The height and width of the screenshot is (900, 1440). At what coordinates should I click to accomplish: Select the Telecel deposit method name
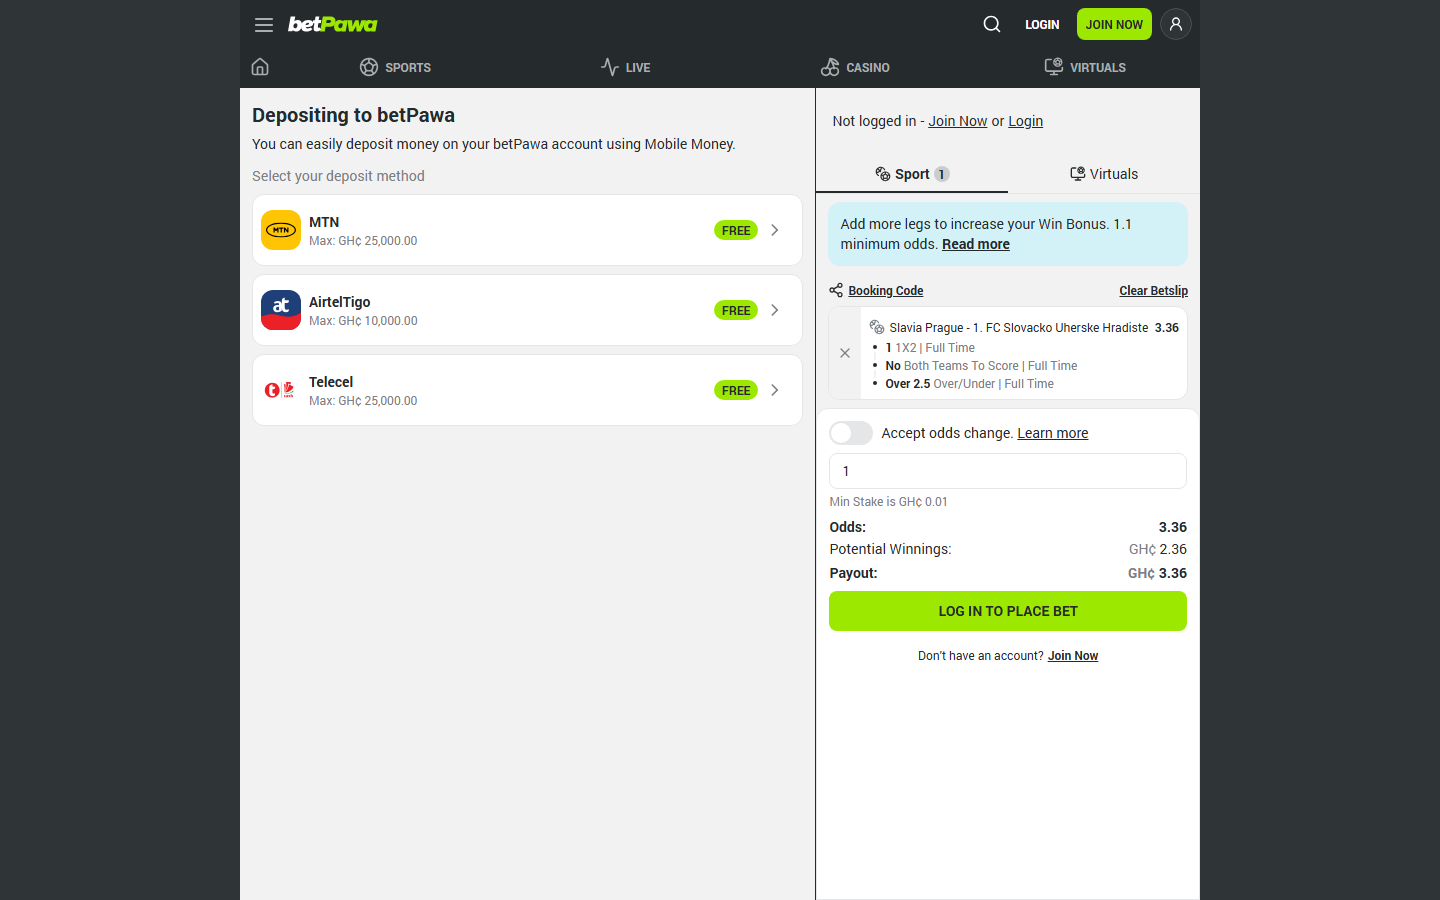coord(331,382)
